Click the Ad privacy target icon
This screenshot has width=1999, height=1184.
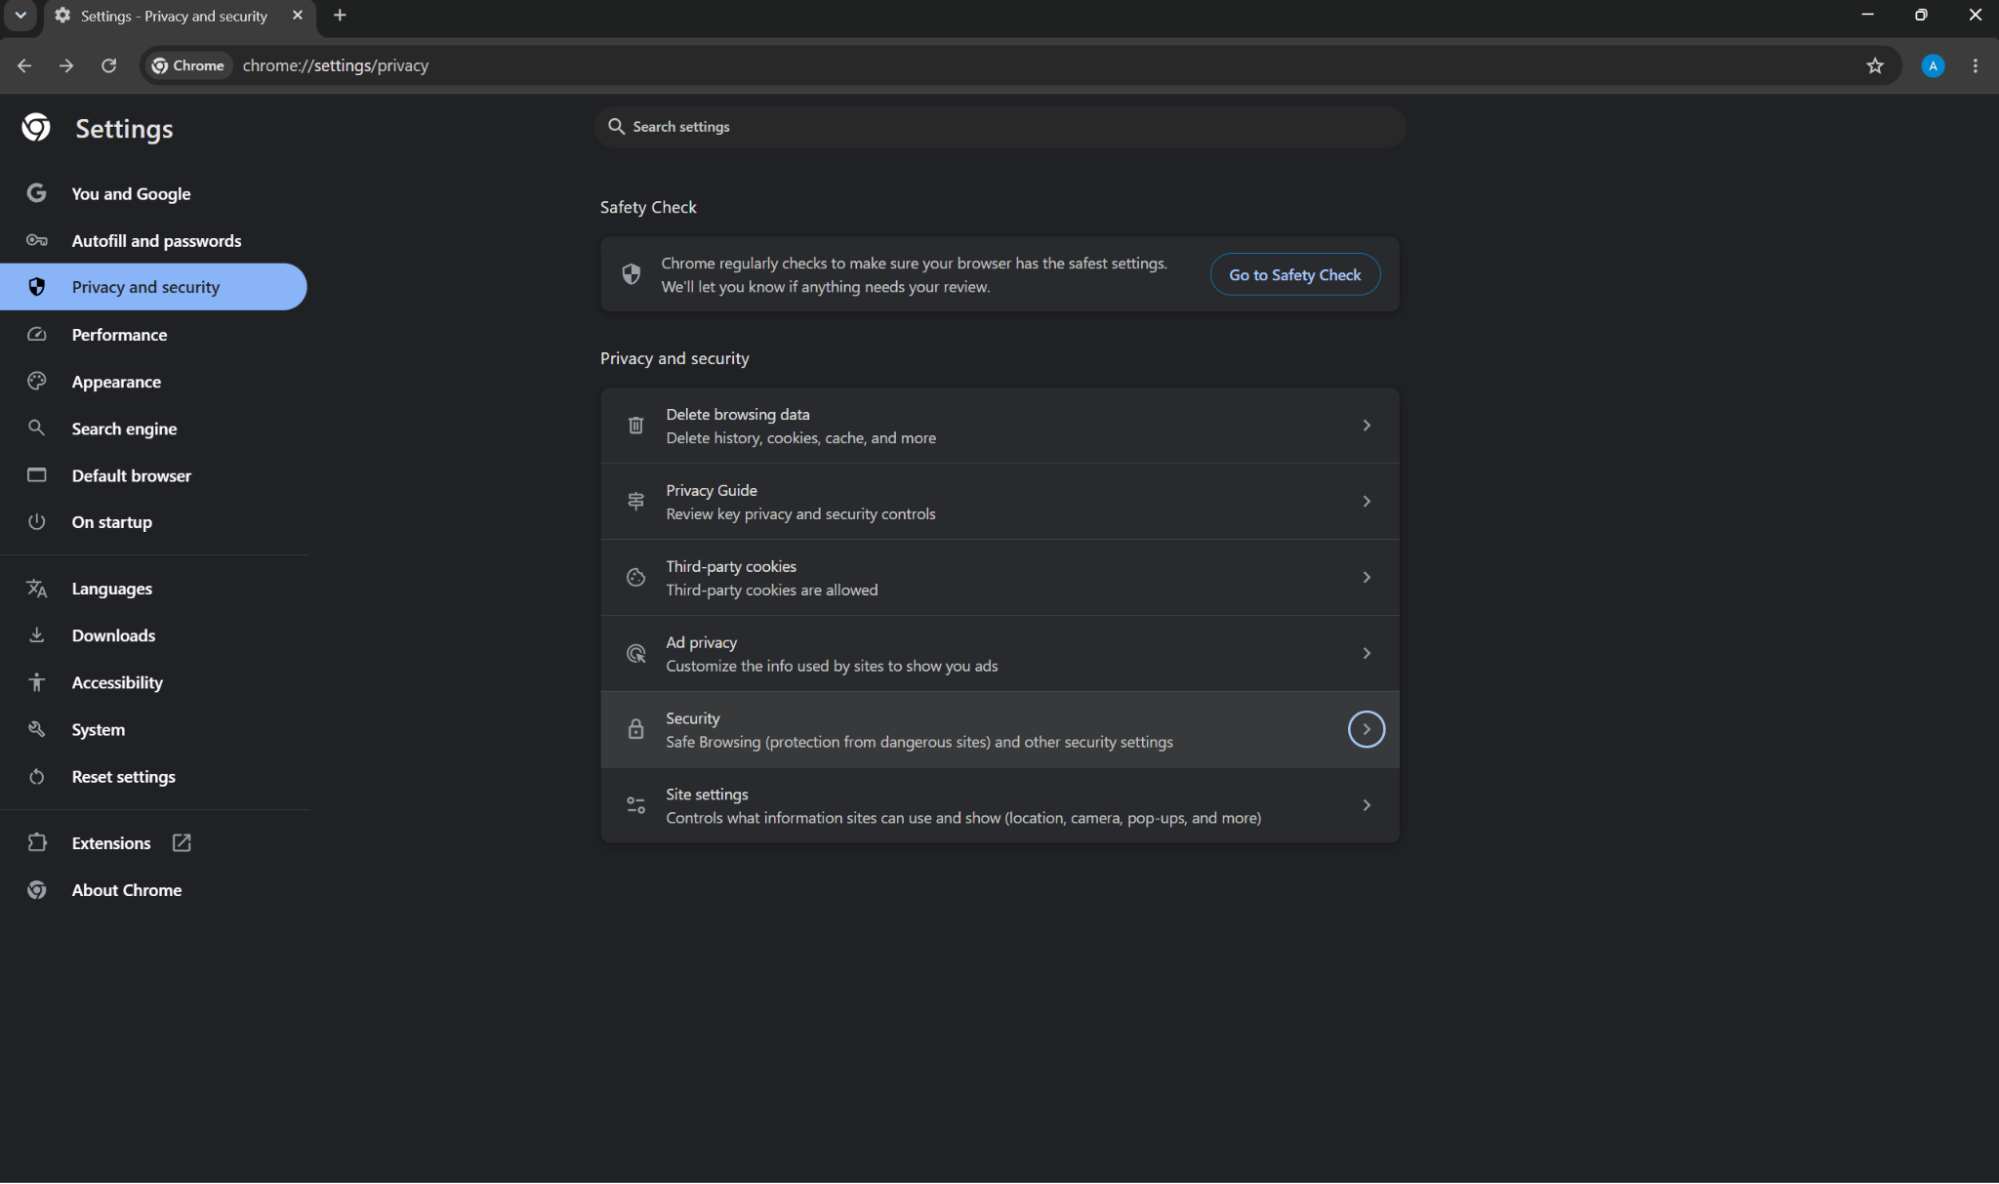[x=635, y=653]
